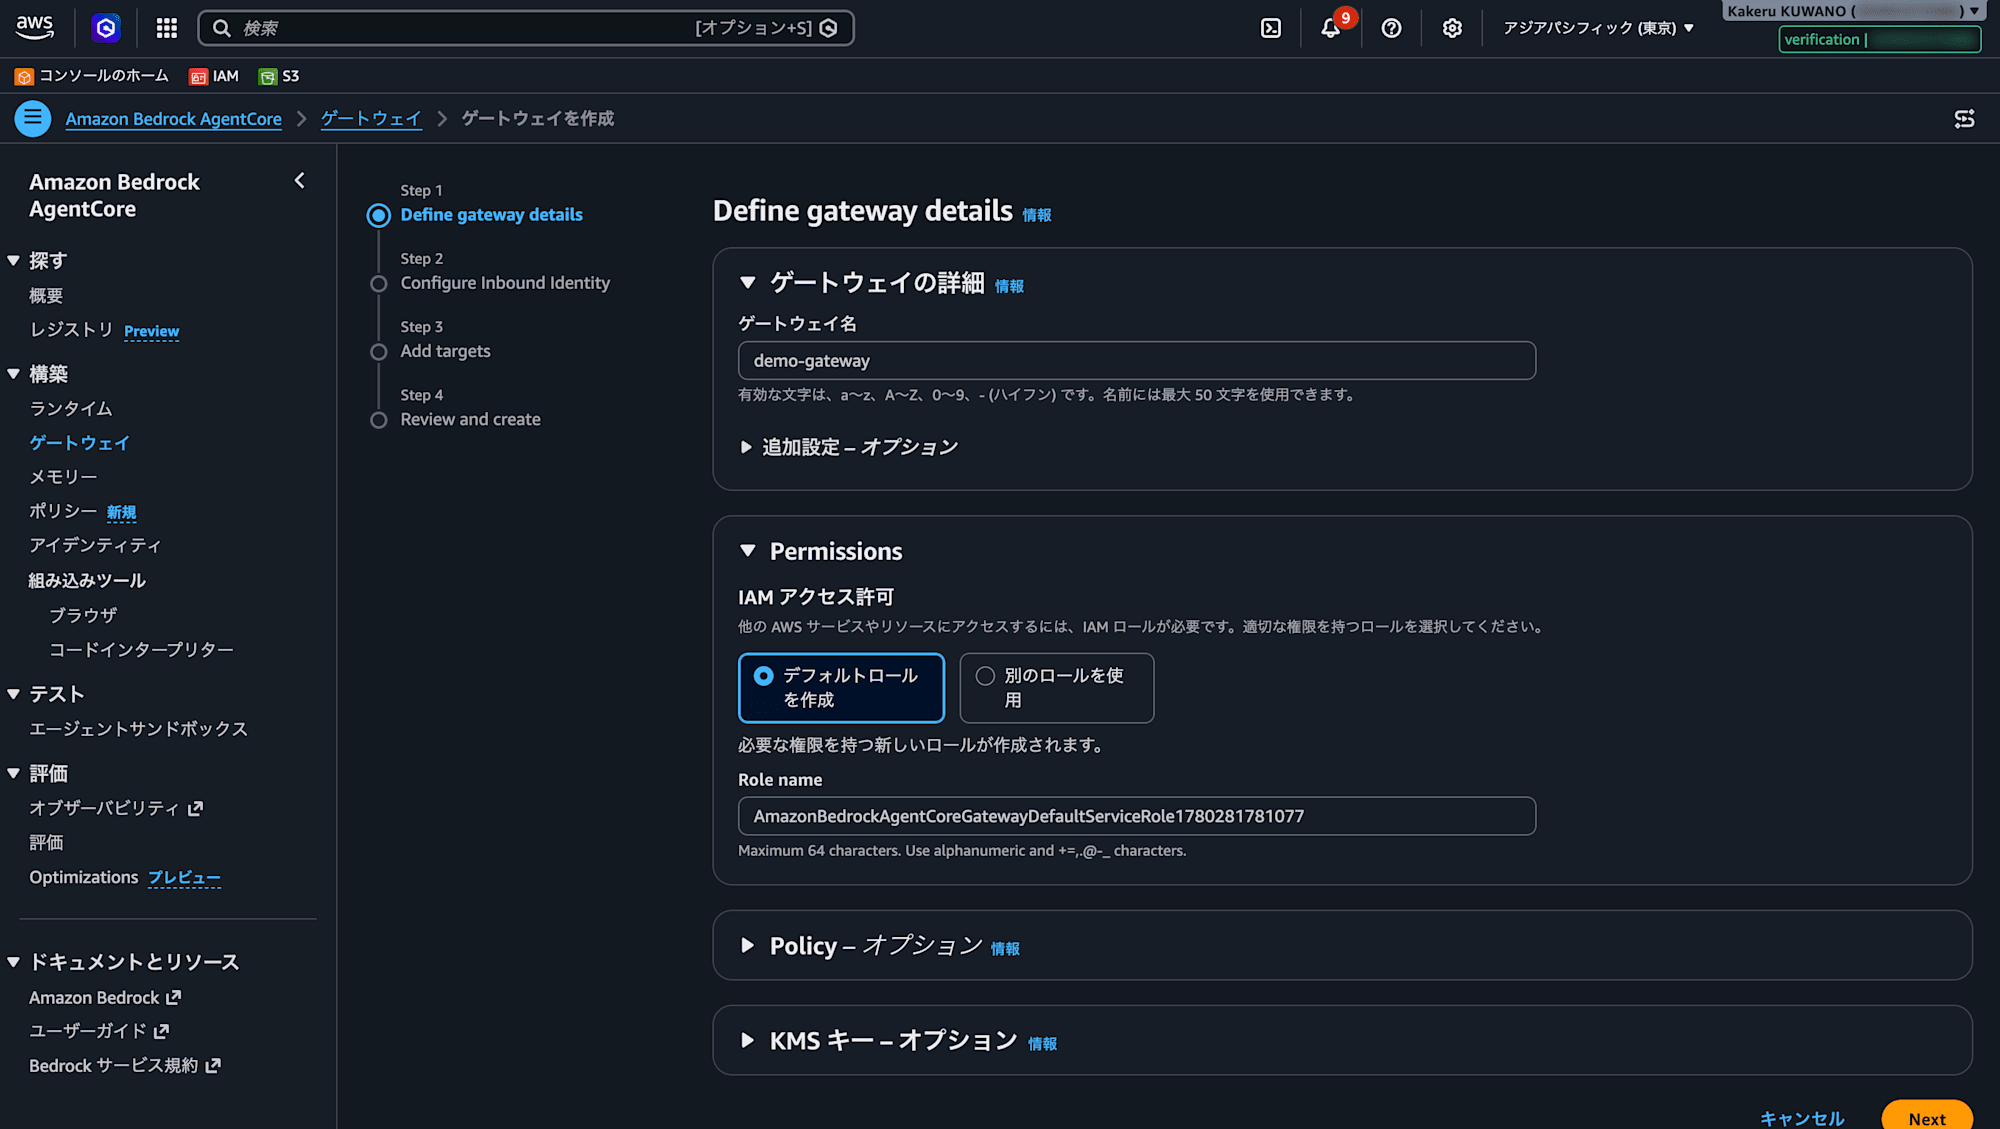Select Step 3 Add targets

click(x=445, y=351)
